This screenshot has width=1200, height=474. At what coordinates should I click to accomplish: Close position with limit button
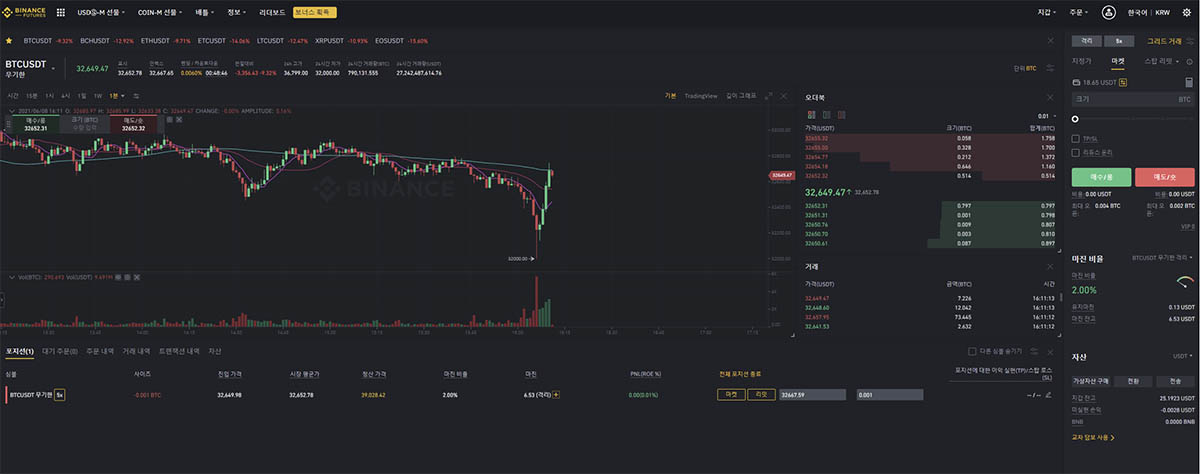tap(761, 395)
